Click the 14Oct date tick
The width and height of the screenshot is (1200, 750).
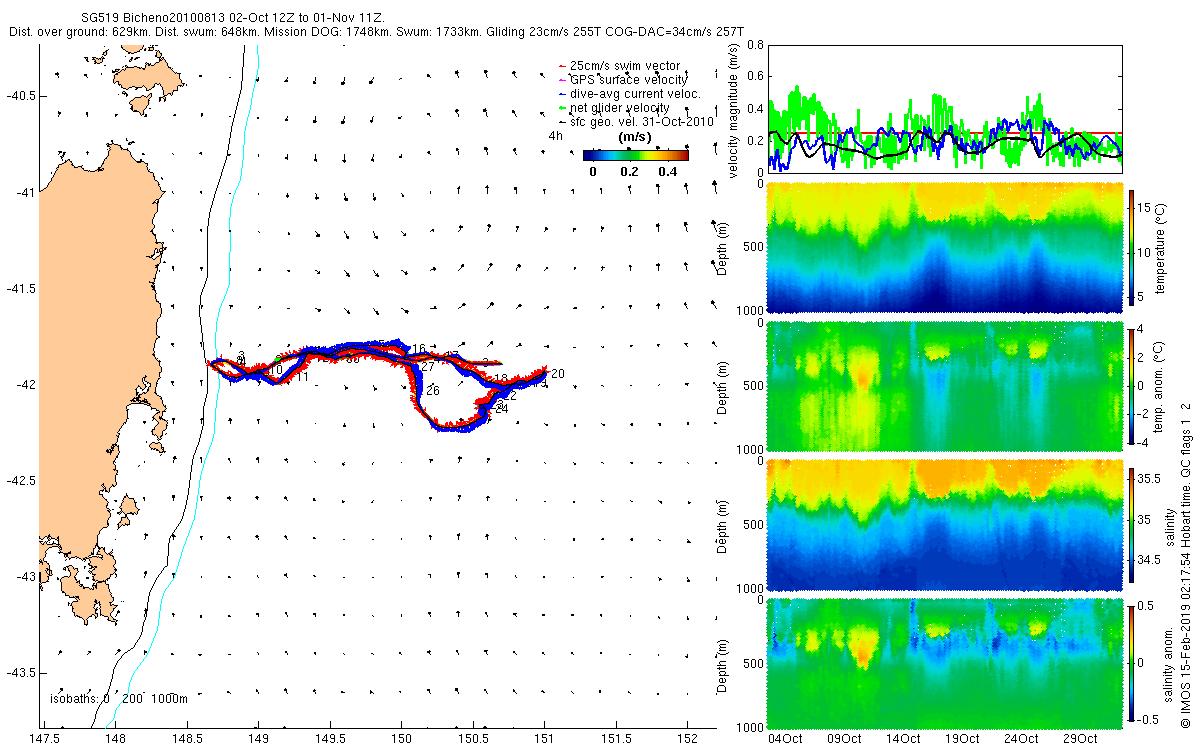[x=904, y=739]
